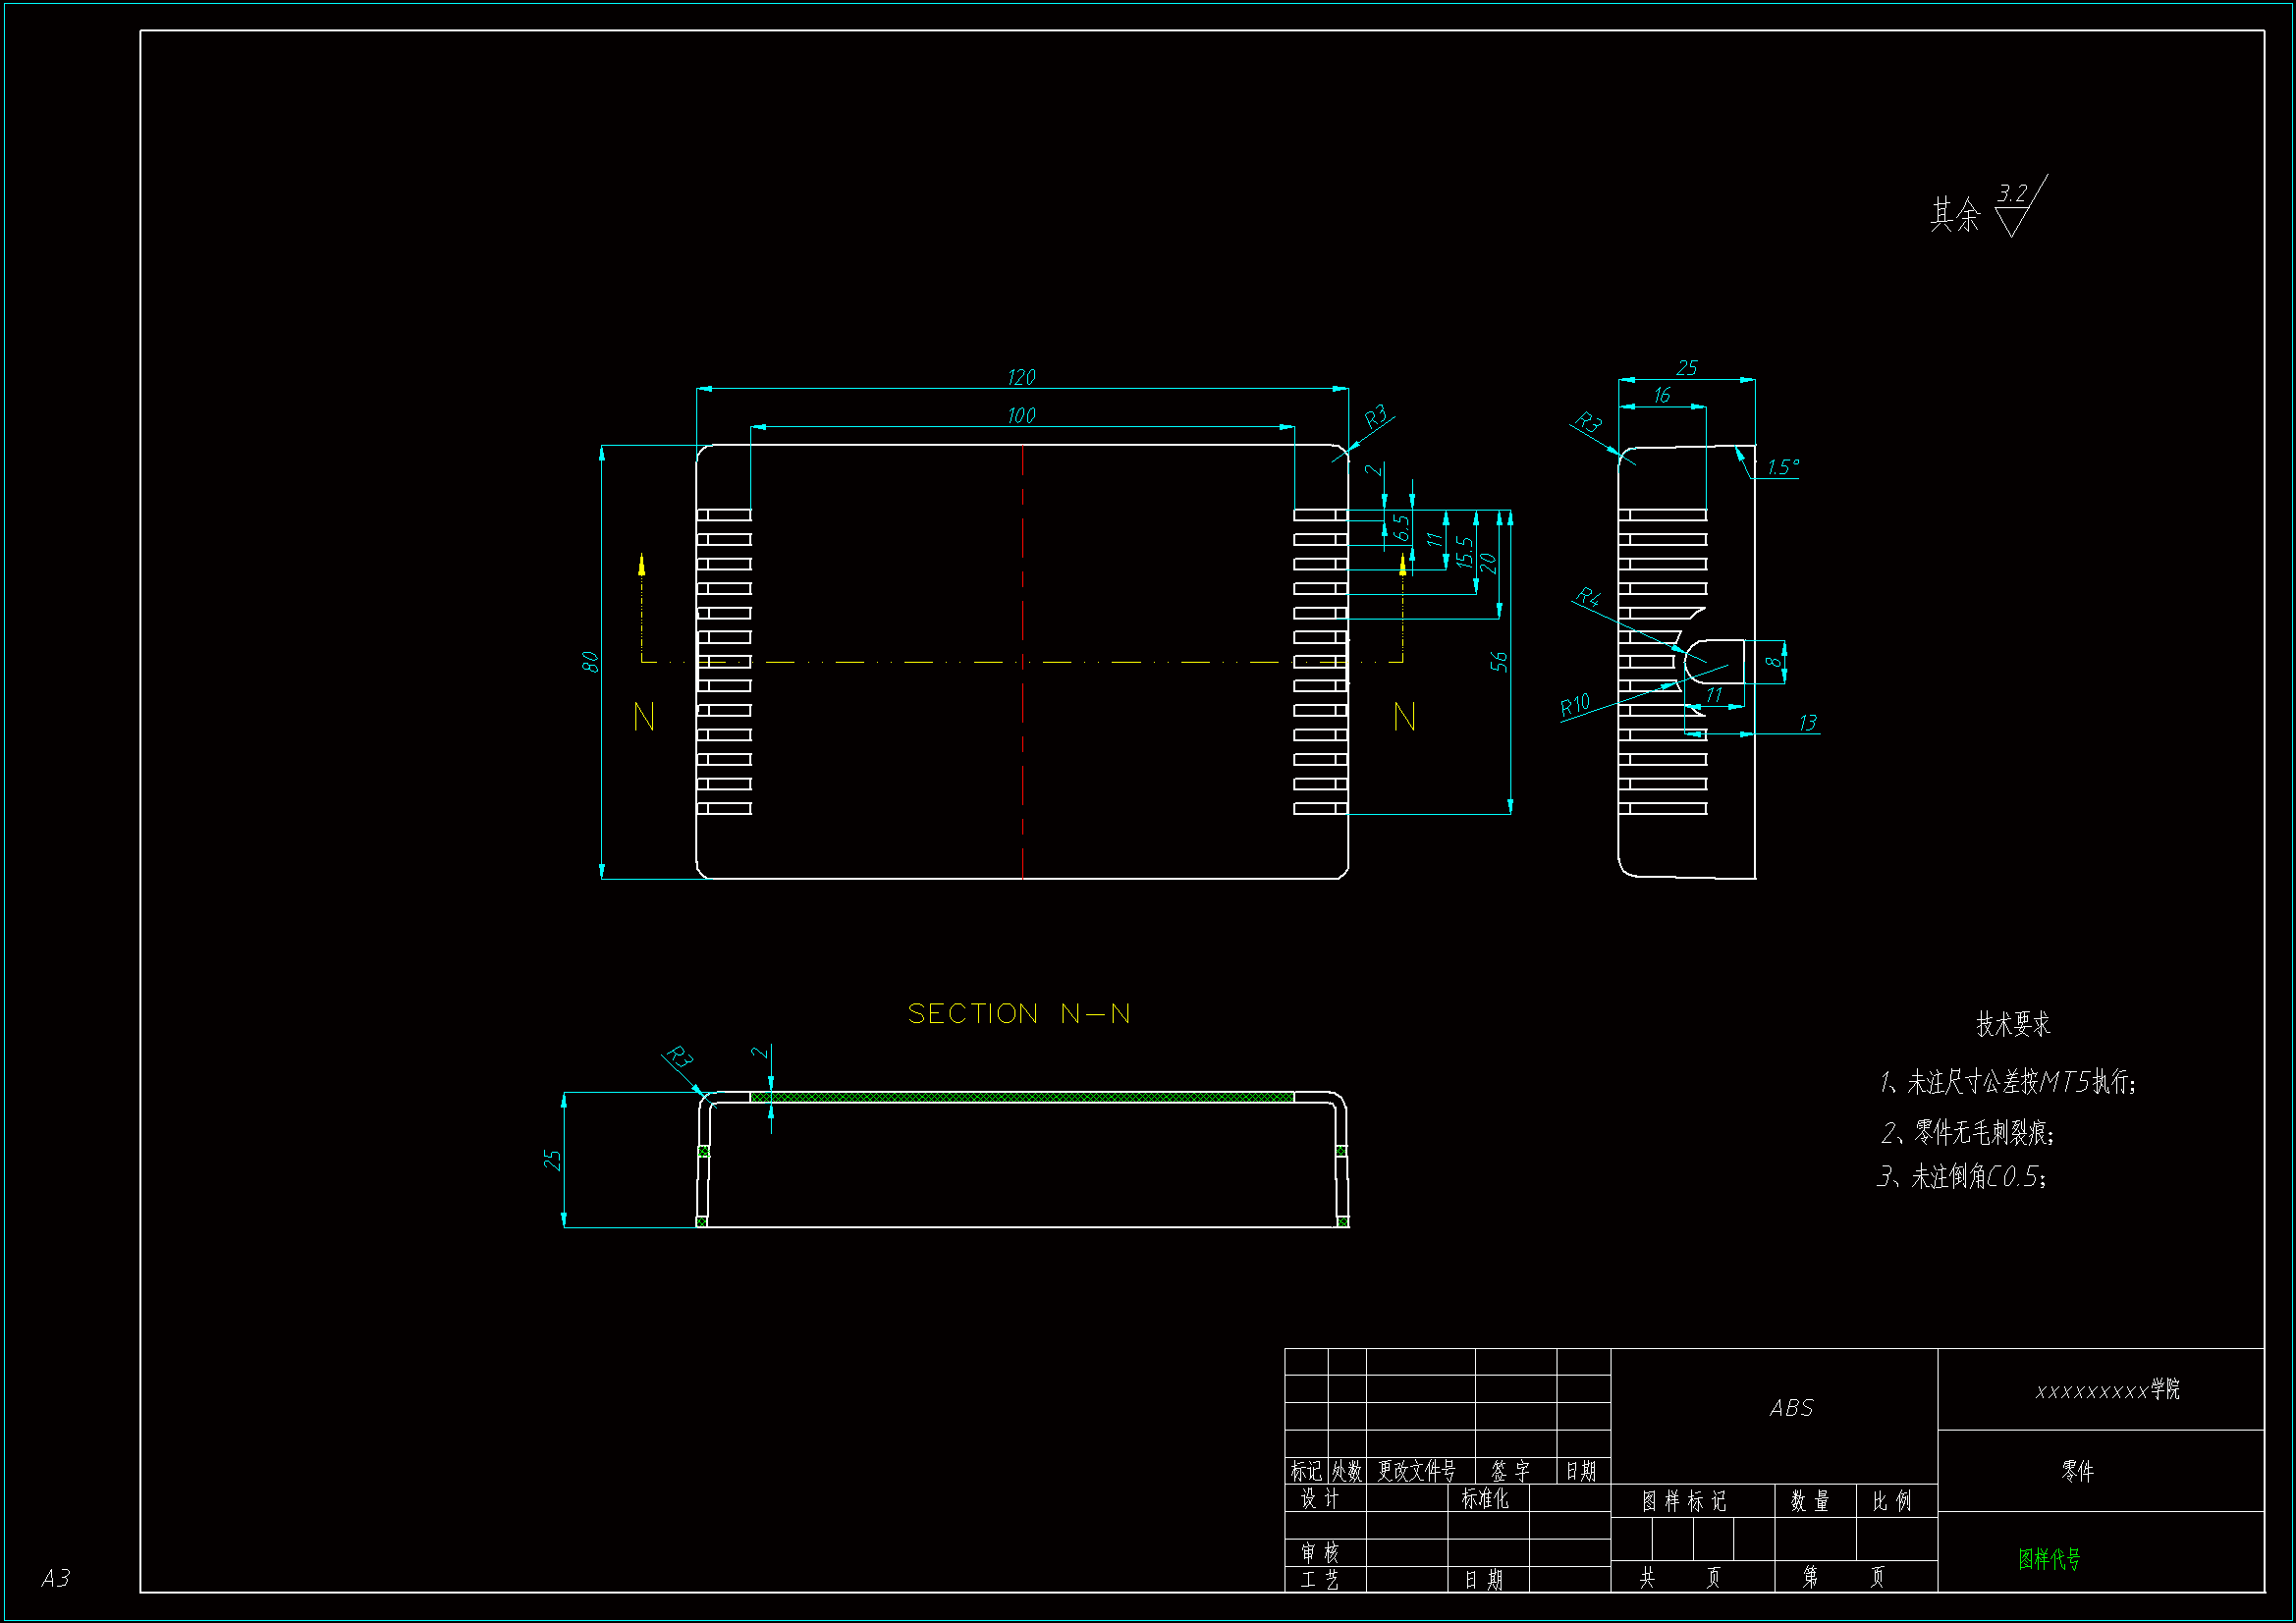The height and width of the screenshot is (1623, 2296).
Task: Click the R4 radius label
Action: pos(1587,598)
